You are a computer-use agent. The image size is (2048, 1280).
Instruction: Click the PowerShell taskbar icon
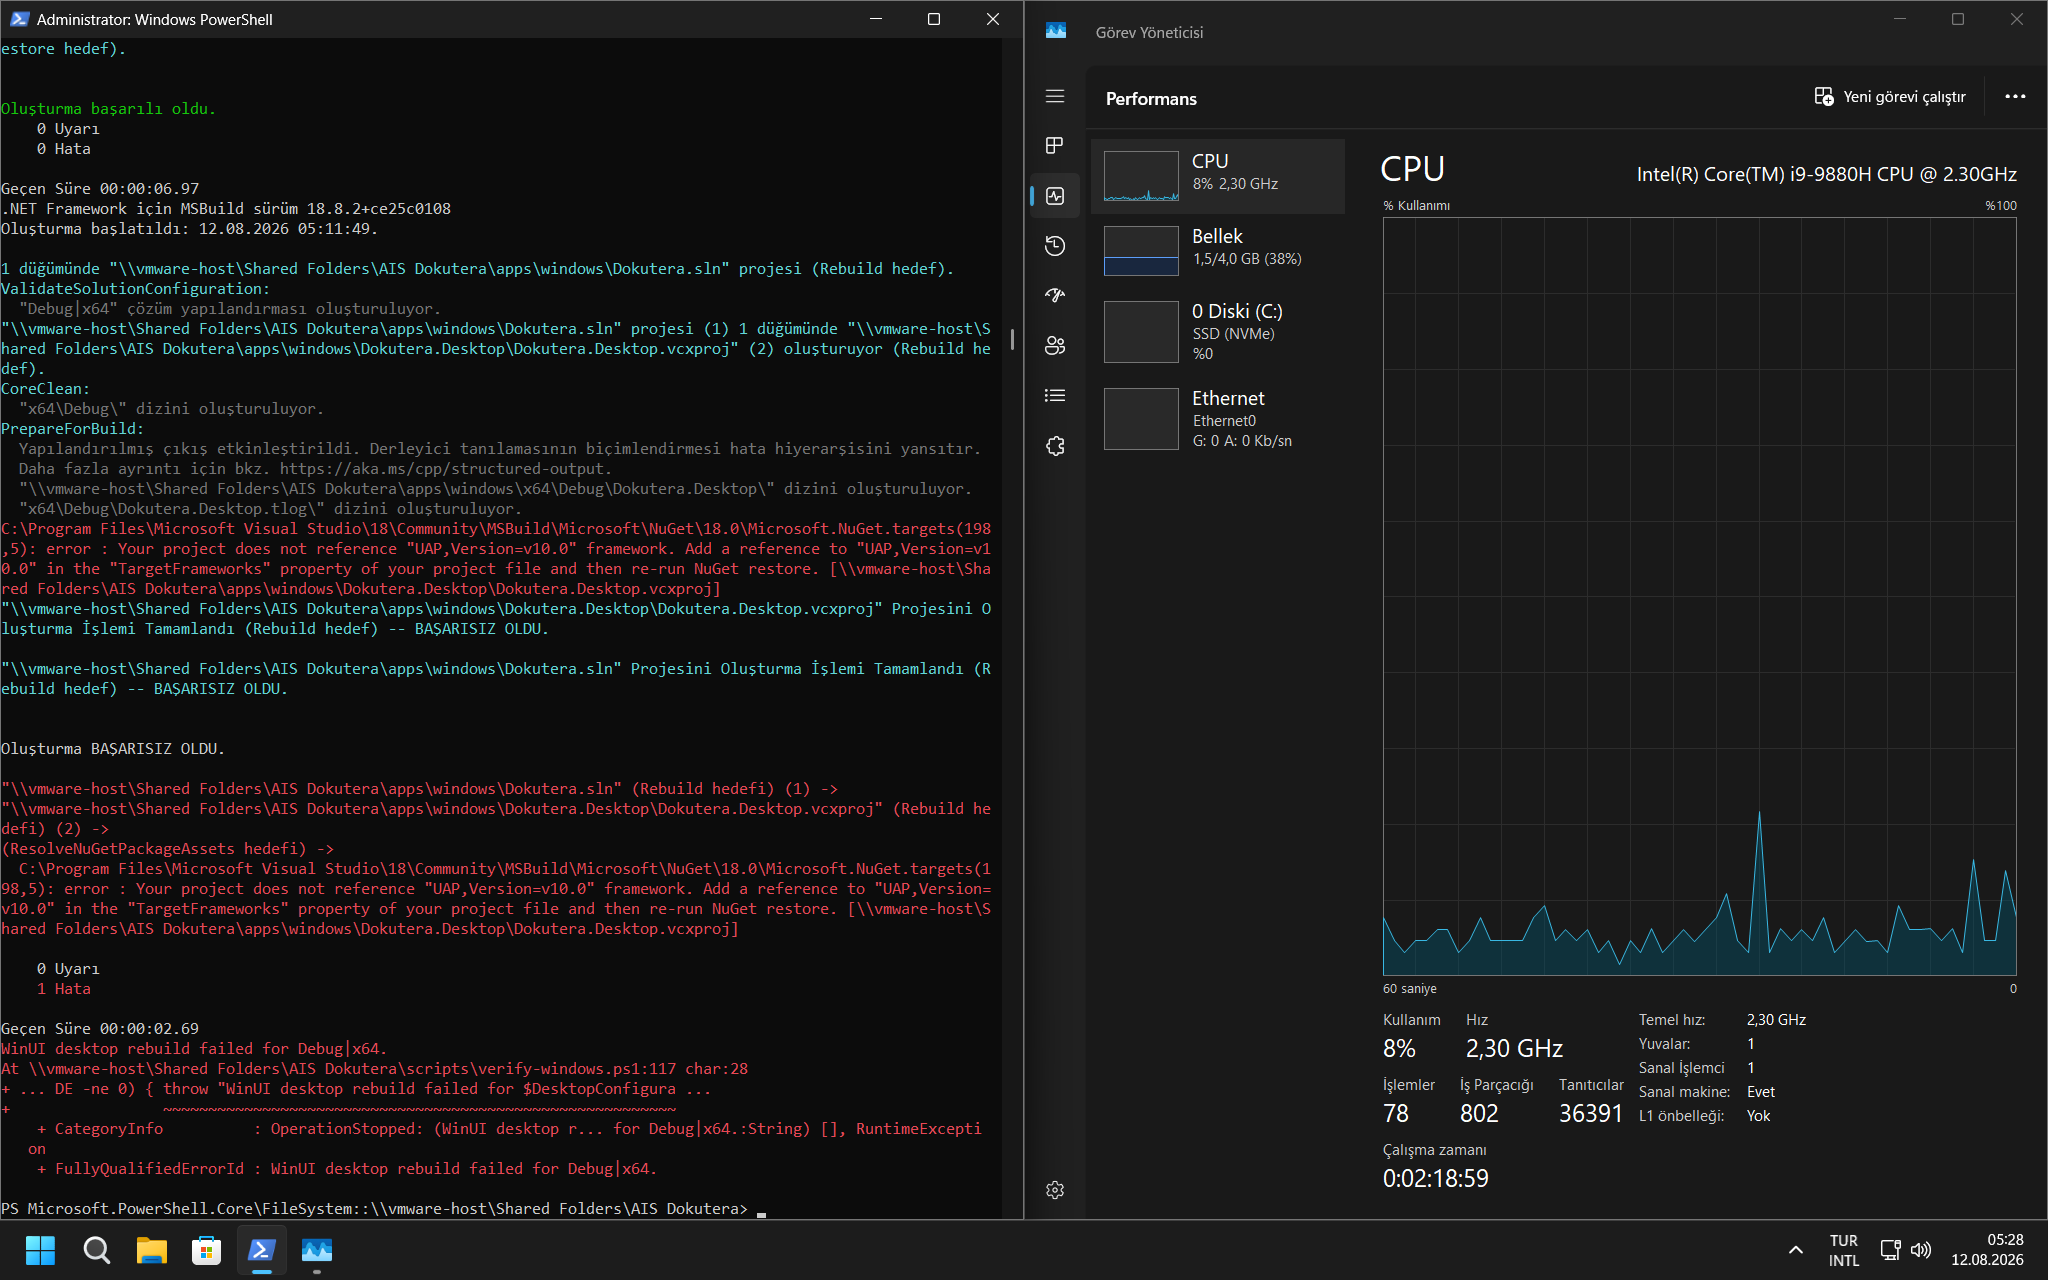(x=261, y=1250)
